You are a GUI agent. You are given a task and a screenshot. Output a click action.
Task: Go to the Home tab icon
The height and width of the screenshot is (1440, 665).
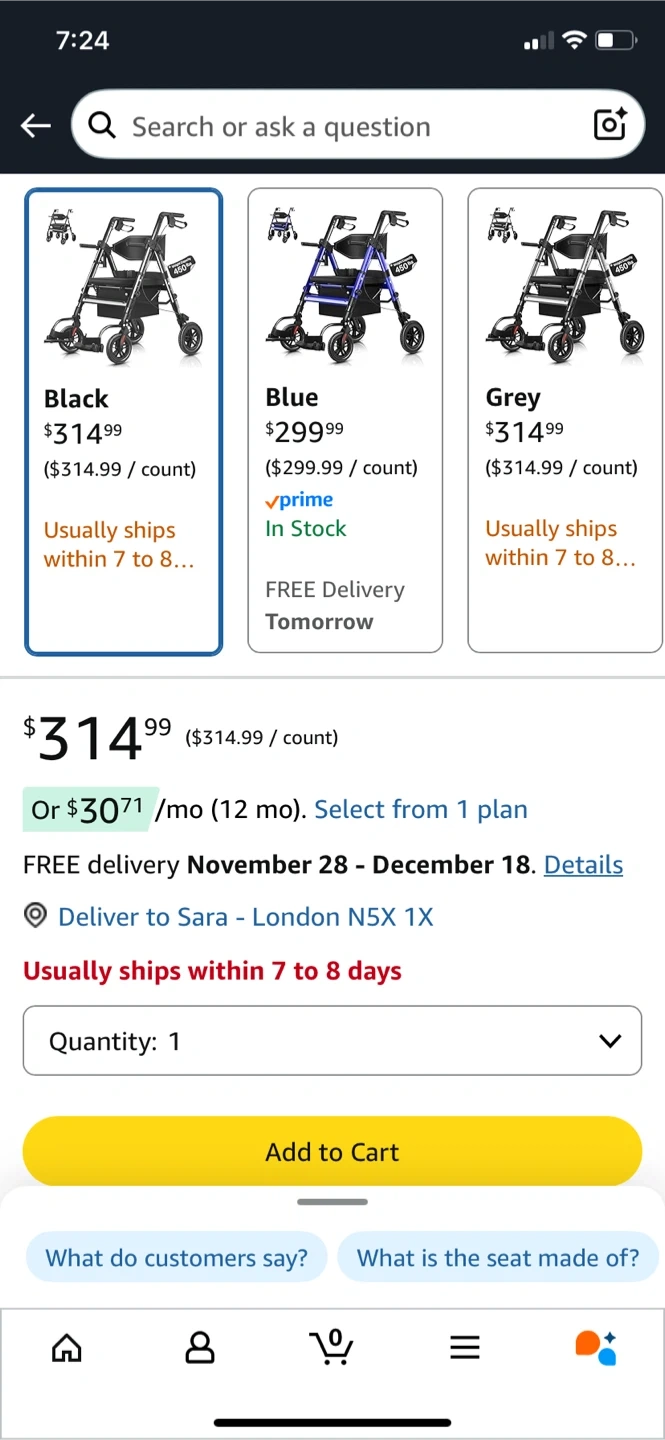[67, 1348]
